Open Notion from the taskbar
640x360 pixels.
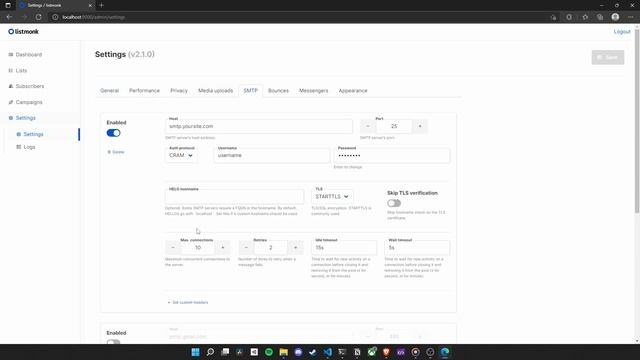(357, 352)
